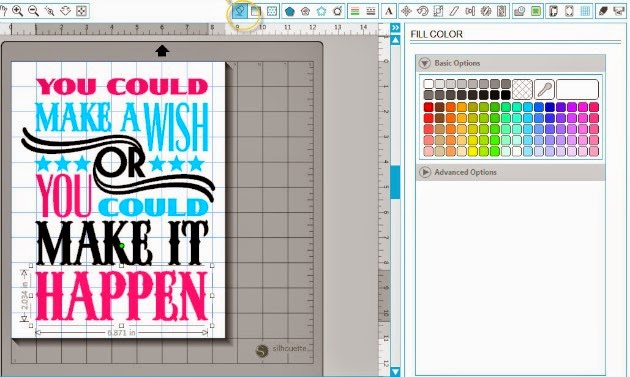Select the dark brown top-row swatch
Image resolution: width=630 pixels, height=377 pixels.
[x=440, y=107]
